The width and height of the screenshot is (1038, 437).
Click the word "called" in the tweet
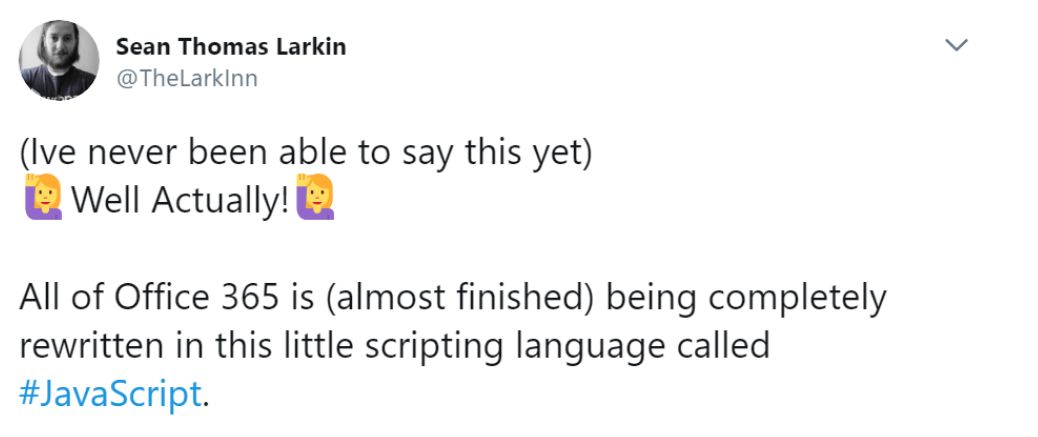tap(721, 346)
